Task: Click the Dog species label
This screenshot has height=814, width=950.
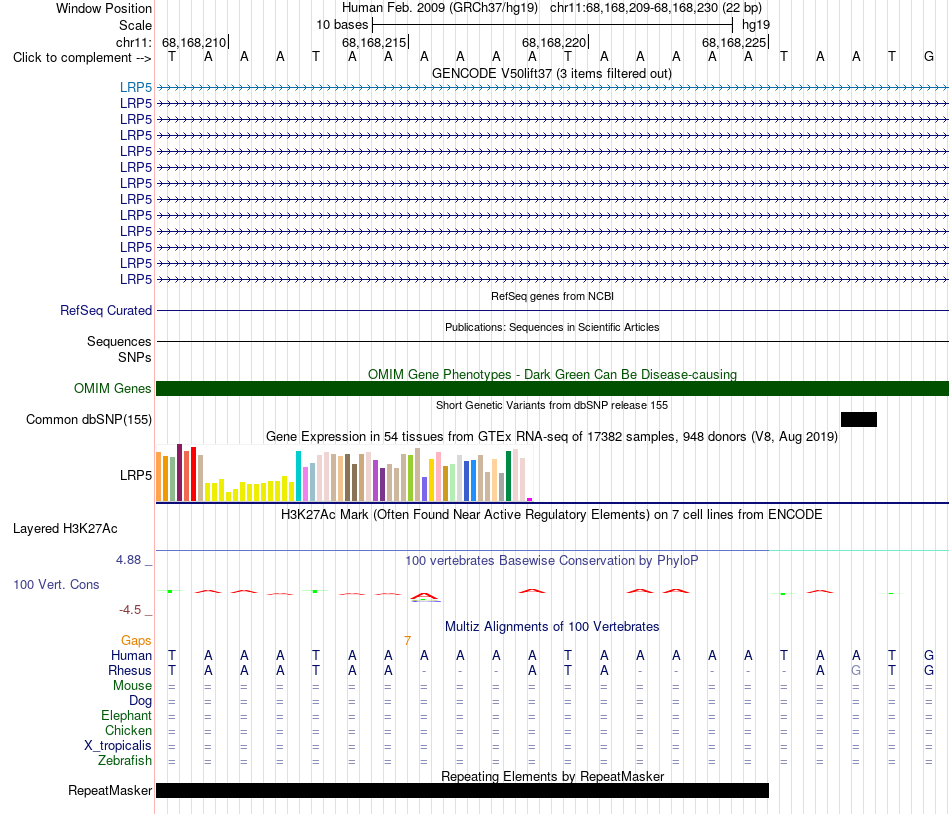Action: [x=140, y=701]
